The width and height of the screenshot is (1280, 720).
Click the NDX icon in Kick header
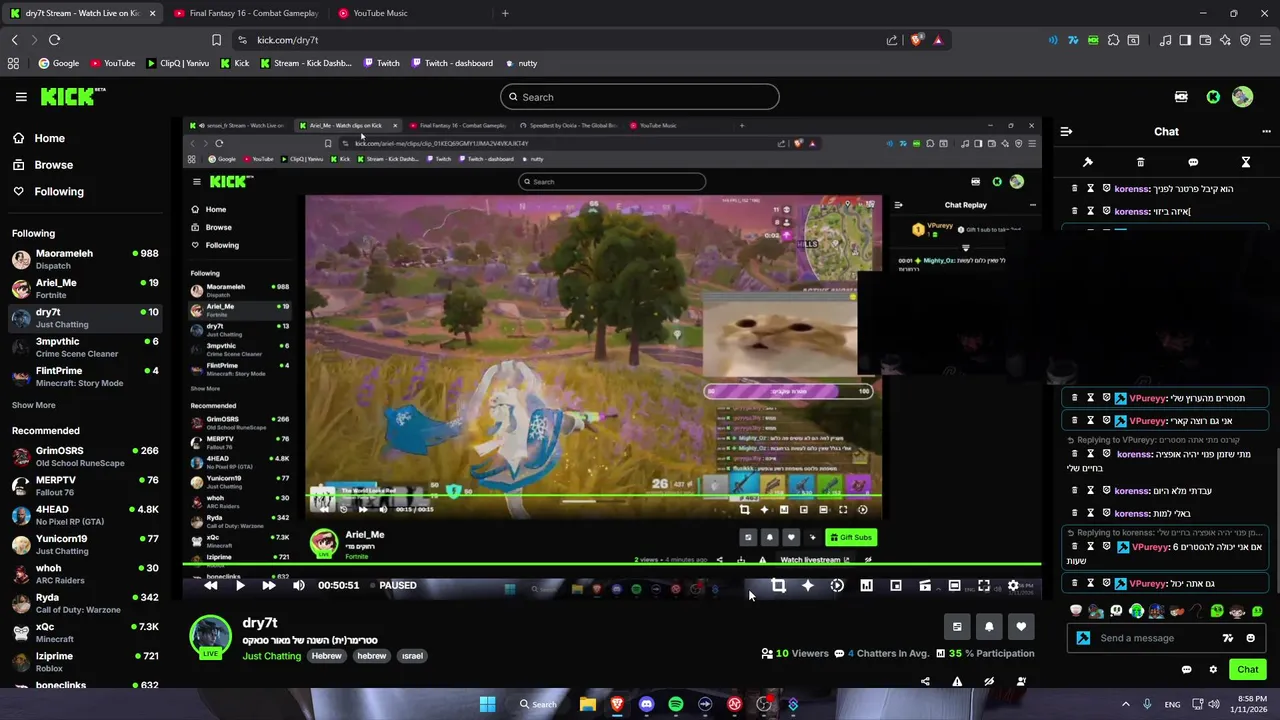click(1181, 97)
